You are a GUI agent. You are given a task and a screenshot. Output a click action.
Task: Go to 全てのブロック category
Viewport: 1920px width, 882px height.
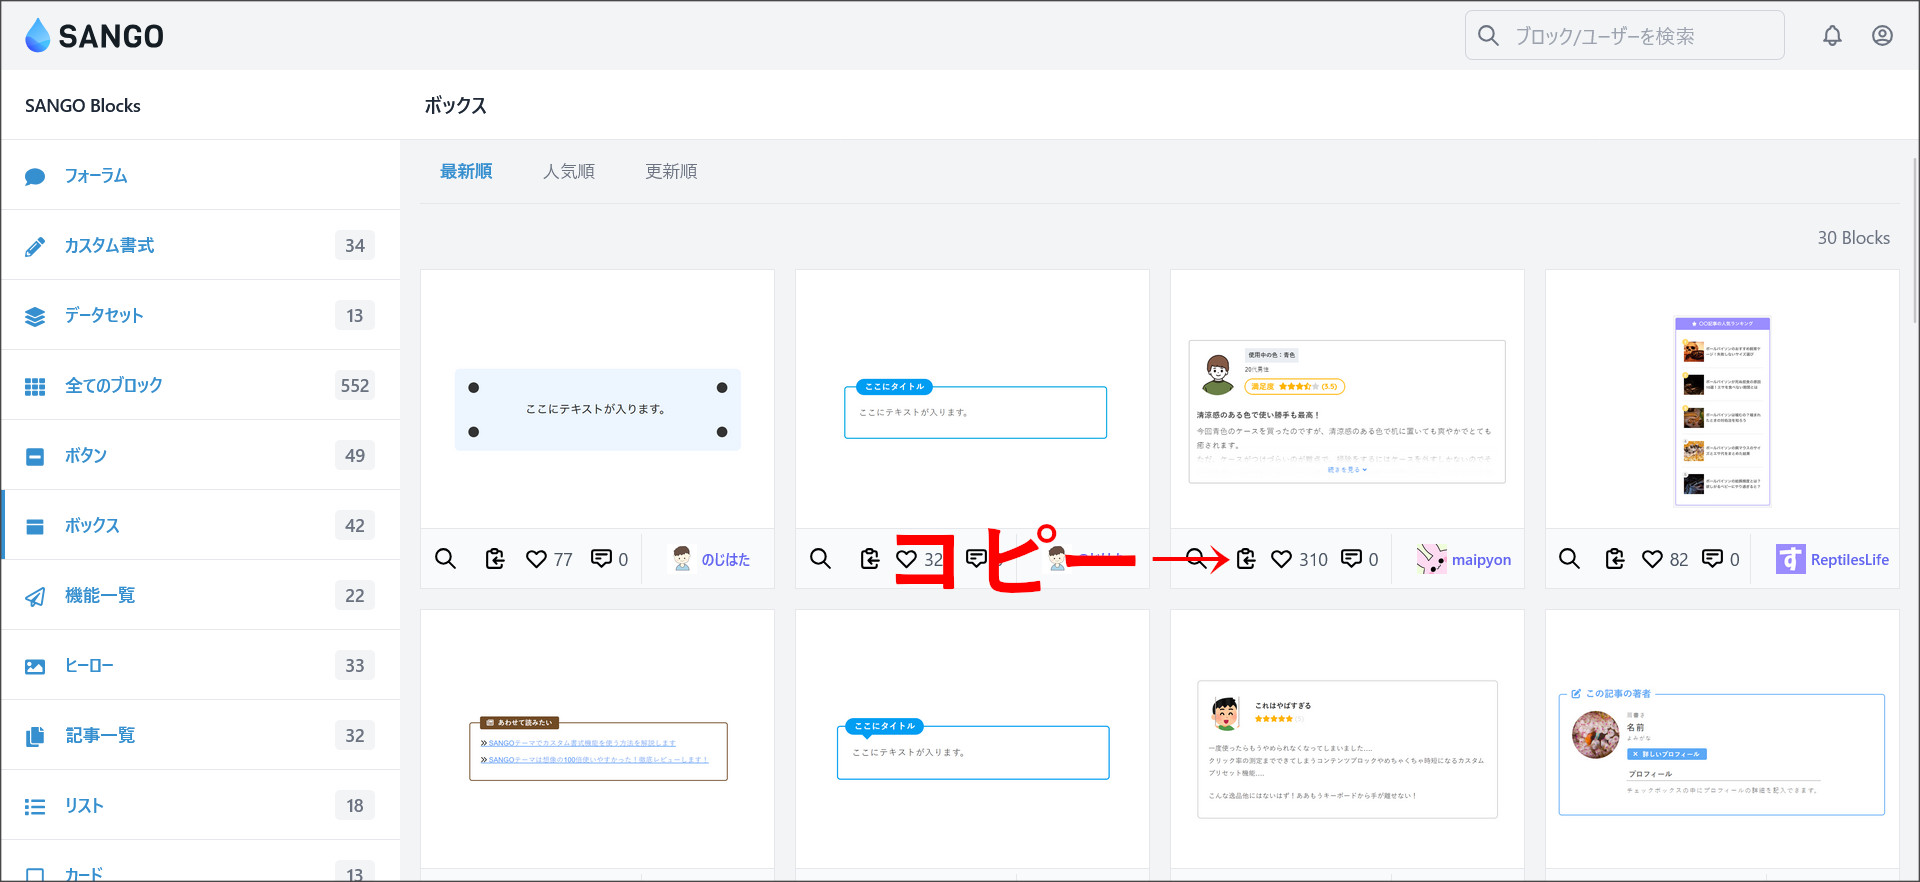pos(113,386)
